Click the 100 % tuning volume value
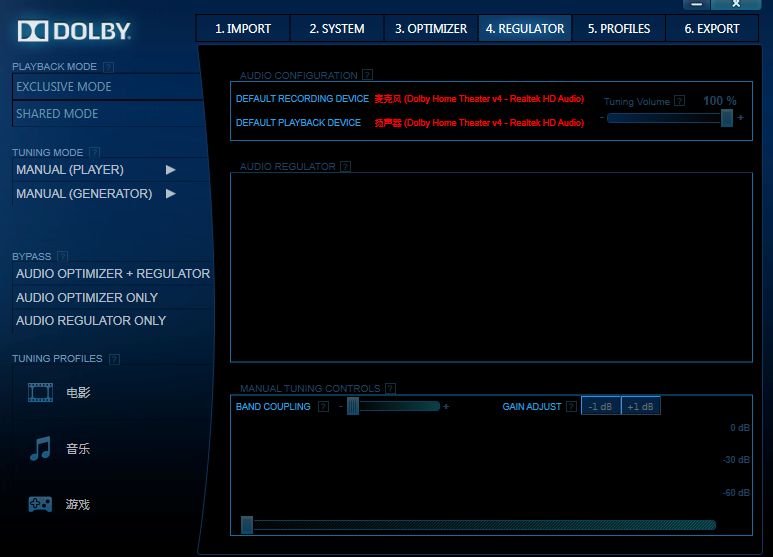Image resolution: width=773 pixels, height=557 pixels. point(720,101)
